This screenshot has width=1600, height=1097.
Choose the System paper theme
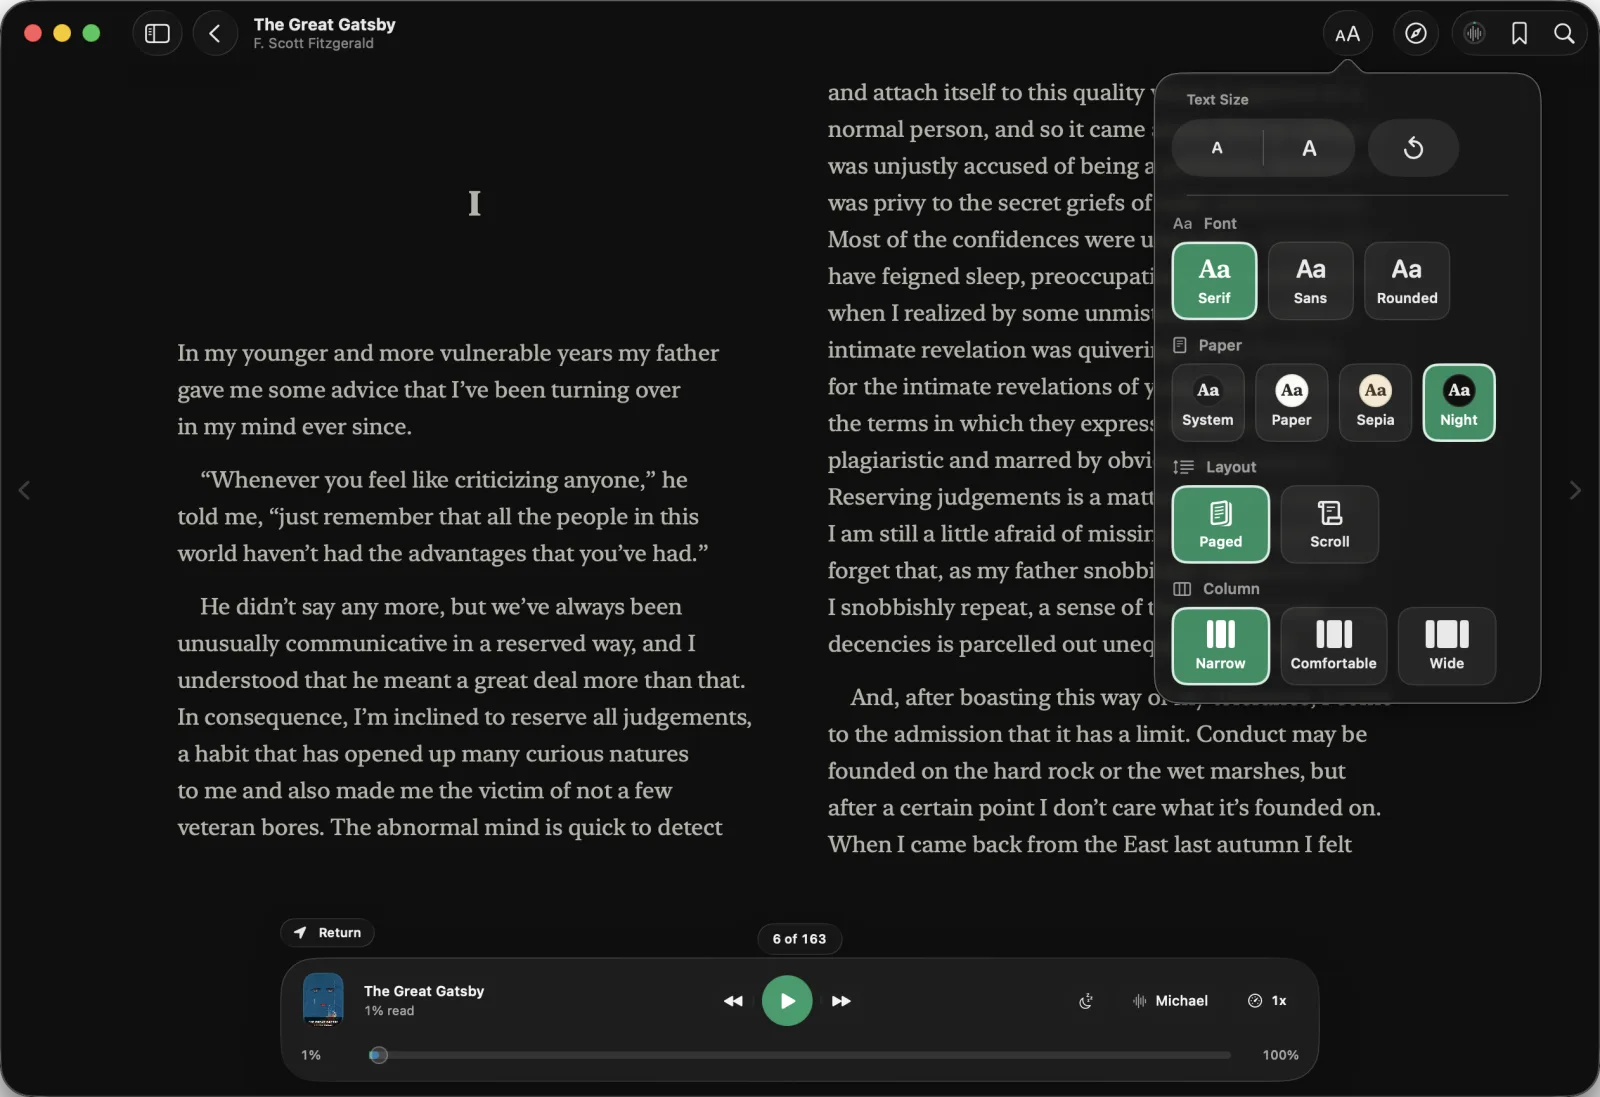coord(1208,402)
